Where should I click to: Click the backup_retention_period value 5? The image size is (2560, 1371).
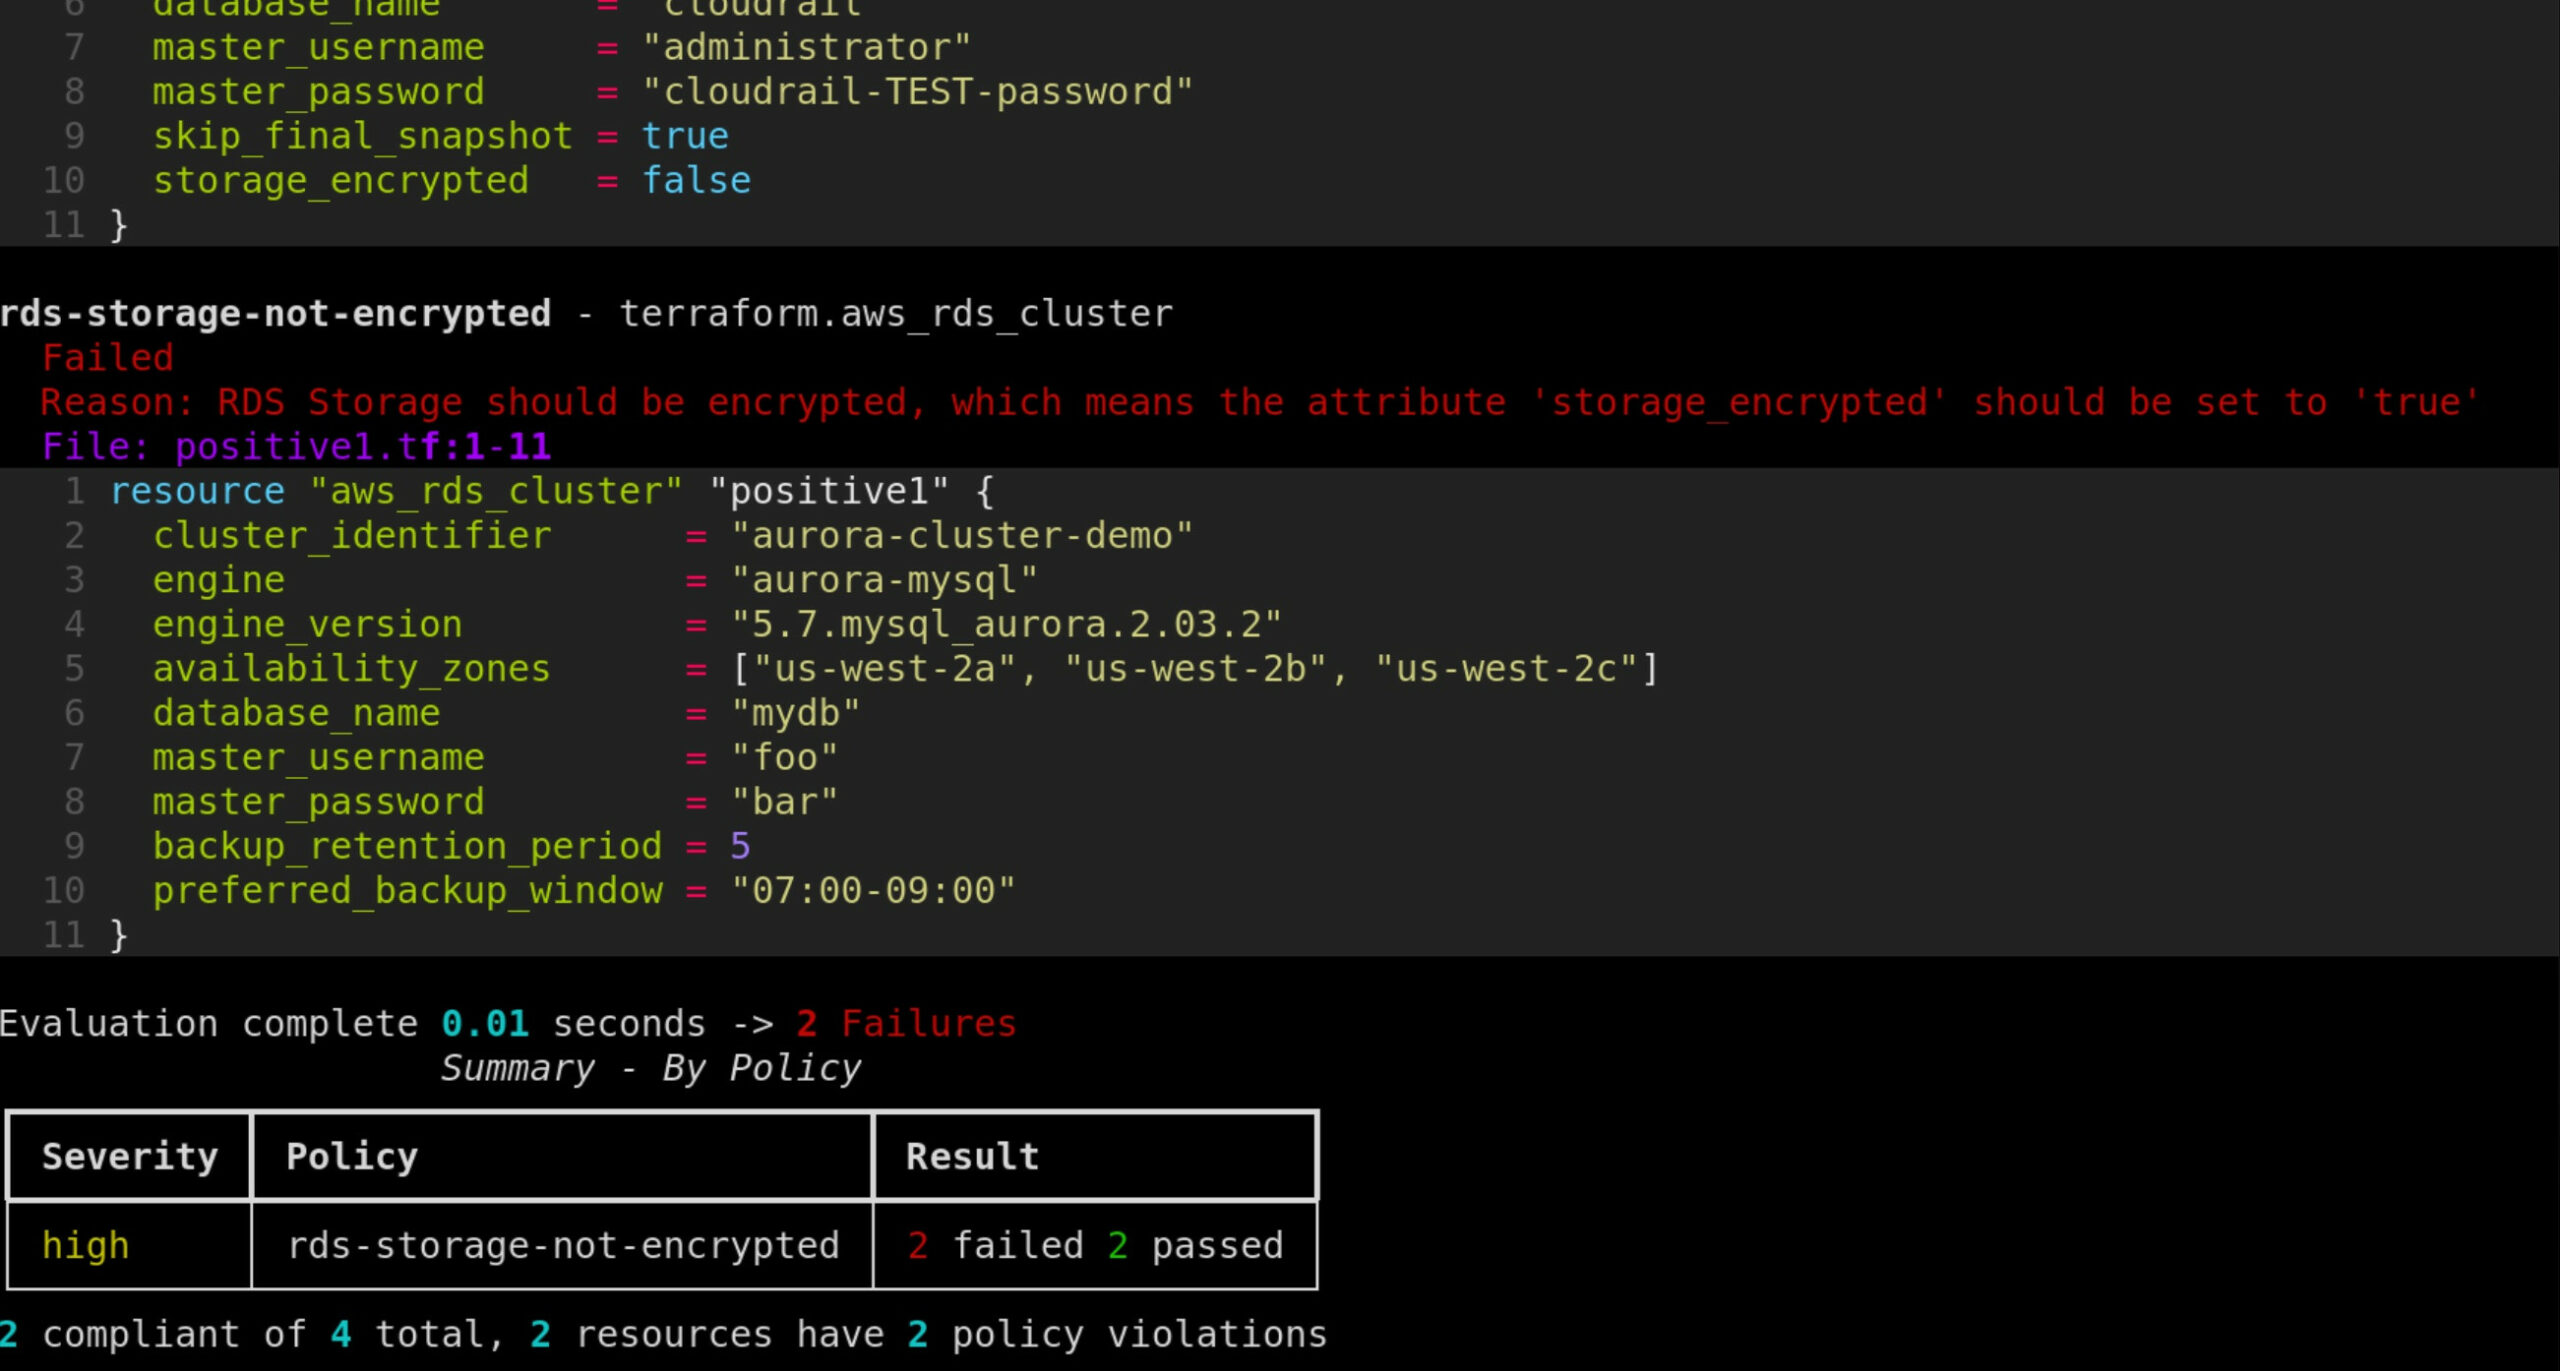[740, 847]
